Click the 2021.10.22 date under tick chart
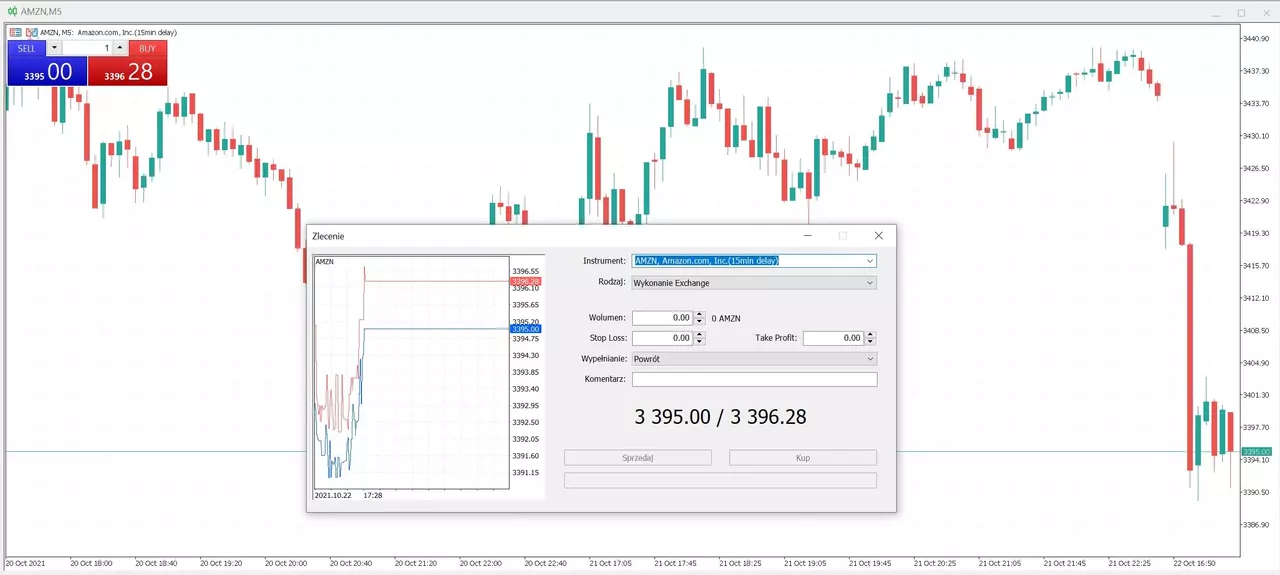The height and width of the screenshot is (575, 1280). [x=334, y=495]
